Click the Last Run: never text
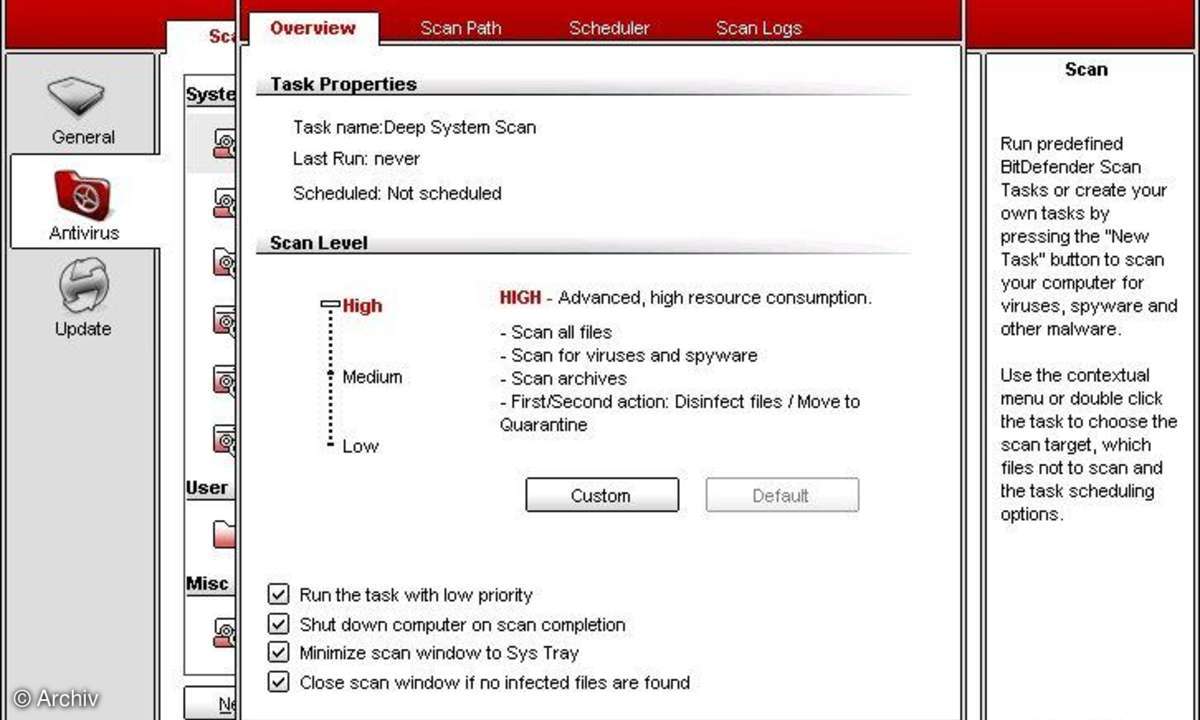The width and height of the screenshot is (1200, 720). click(356, 159)
